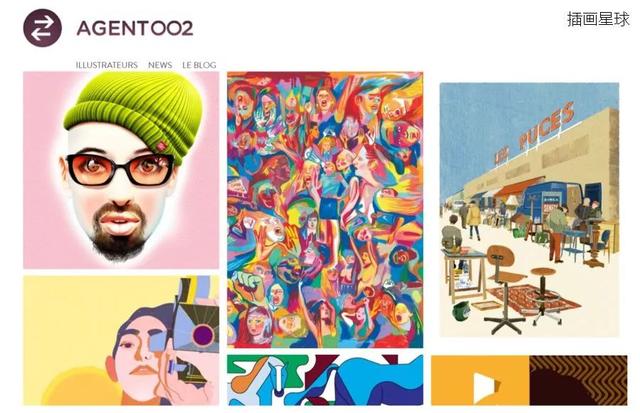Click the brown zigzag pattern thumbnail area

(578, 380)
